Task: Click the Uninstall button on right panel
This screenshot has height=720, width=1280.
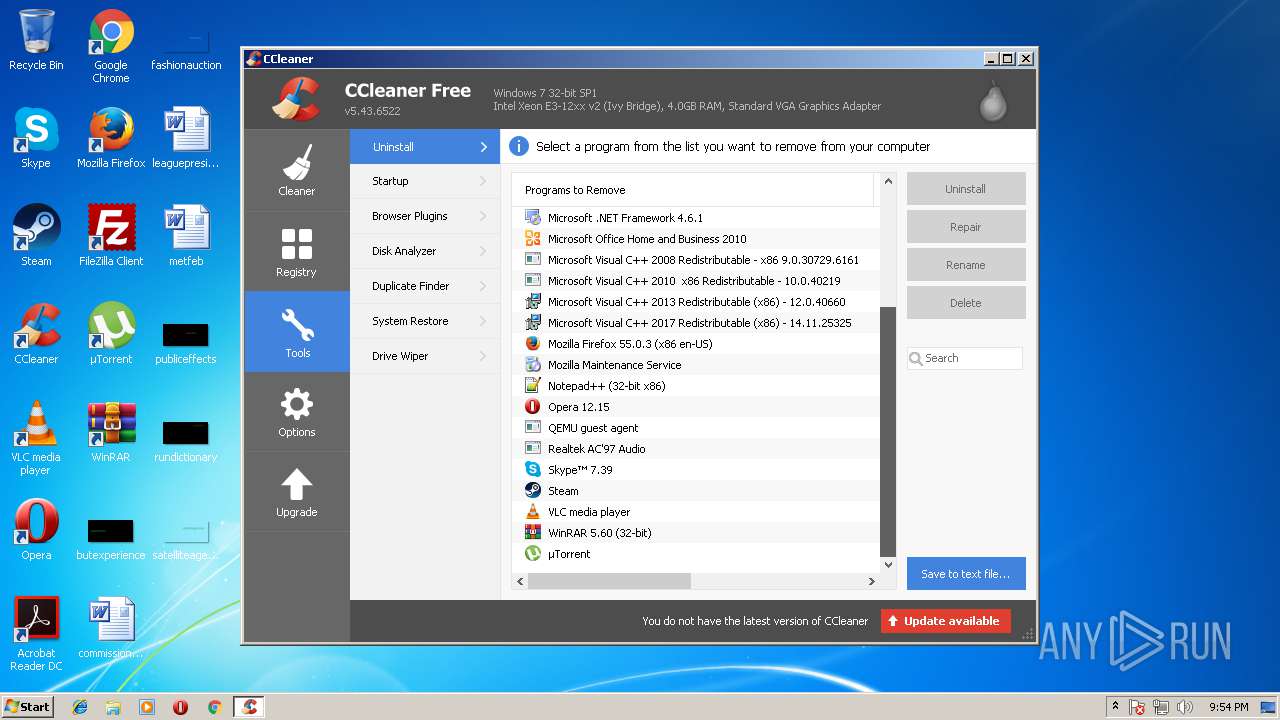Action: [966, 189]
